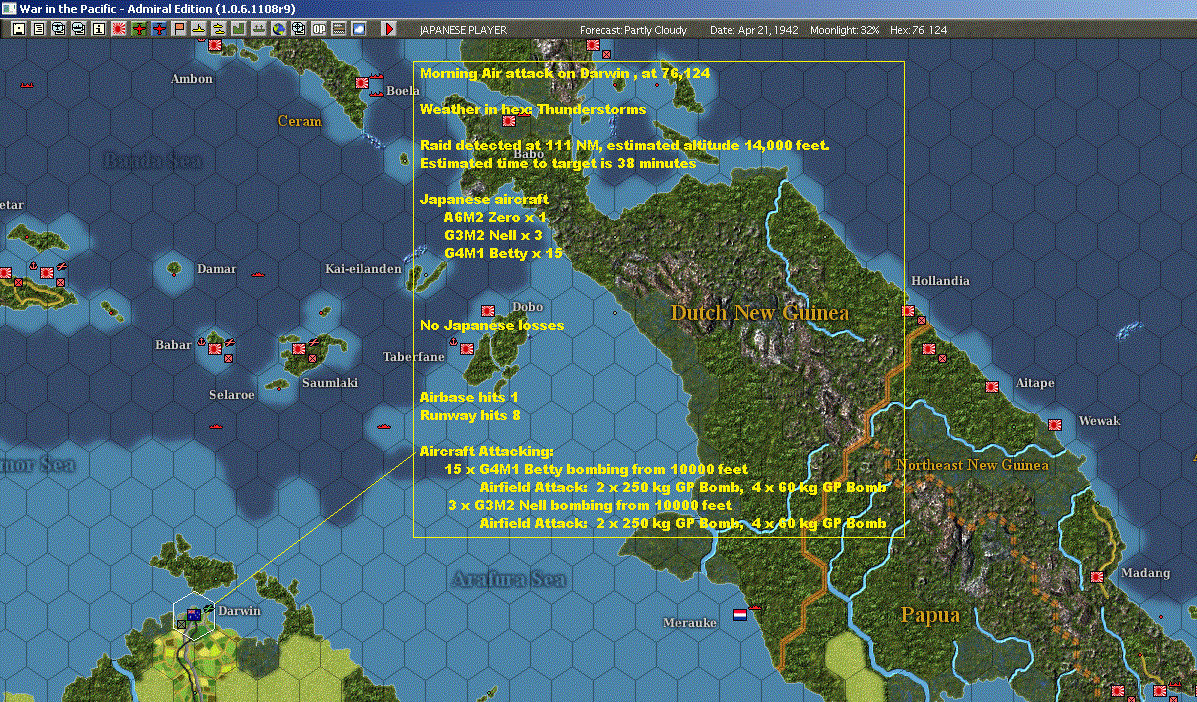The width and height of the screenshot is (1197, 702).
Task: Select the Australian flag at Darwin
Action: tap(194, 615)
